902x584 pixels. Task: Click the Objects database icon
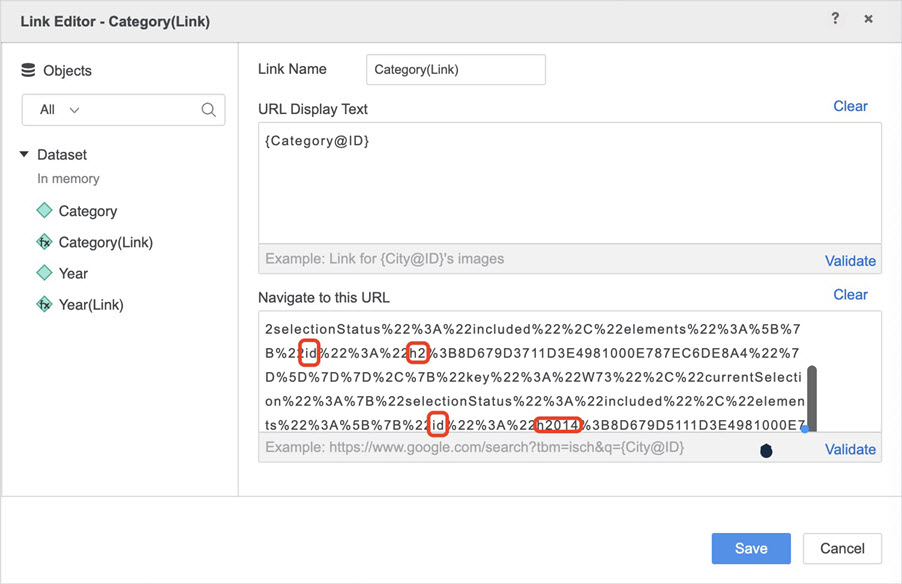pyautogui.click(x=28, y=70)
